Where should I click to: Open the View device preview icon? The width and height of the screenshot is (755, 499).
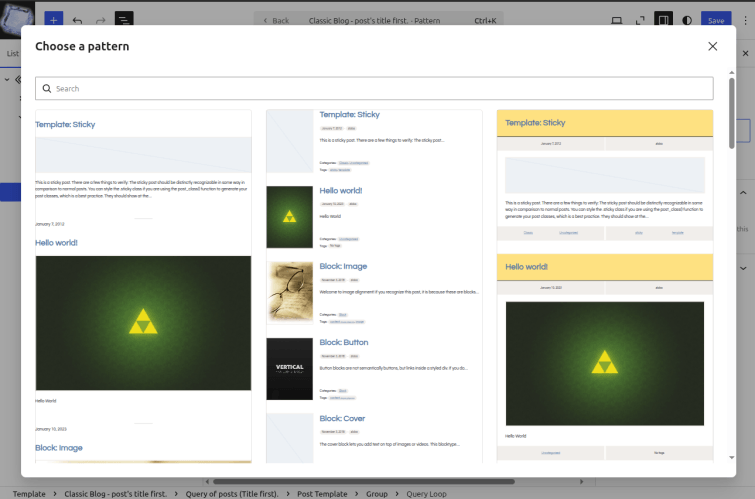coord(616,20)
